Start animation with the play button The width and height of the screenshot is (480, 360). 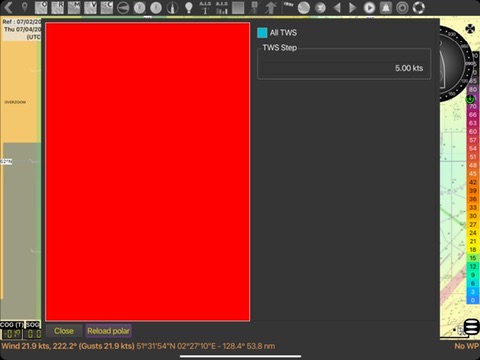click(369, 7)
